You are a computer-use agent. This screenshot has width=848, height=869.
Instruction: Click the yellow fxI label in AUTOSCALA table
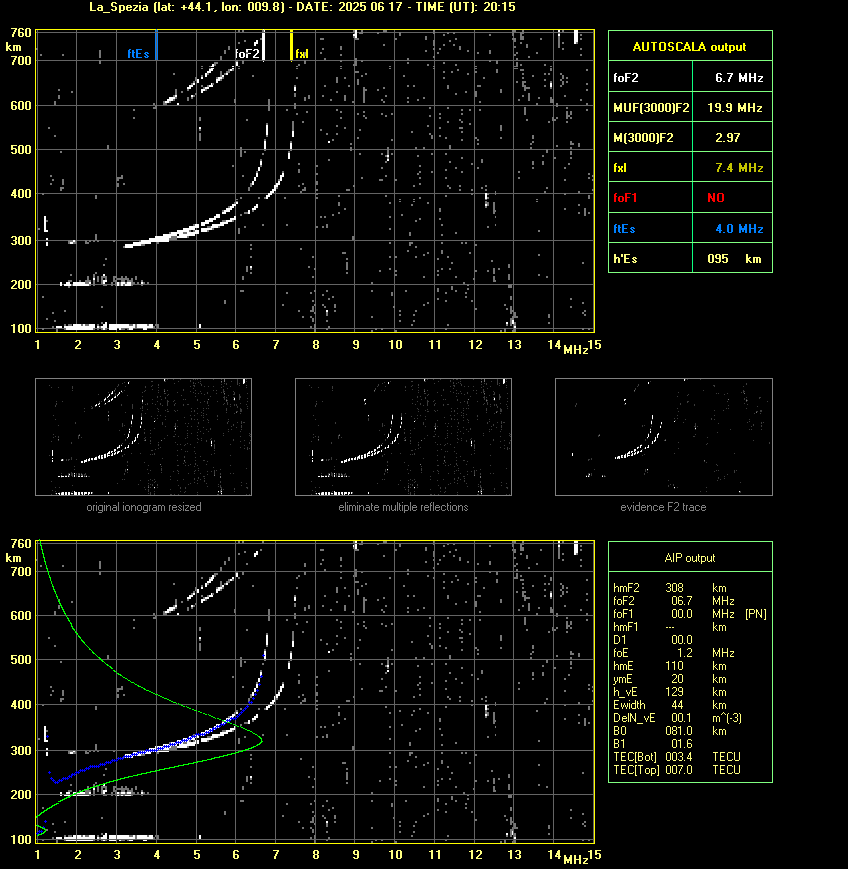620,168
